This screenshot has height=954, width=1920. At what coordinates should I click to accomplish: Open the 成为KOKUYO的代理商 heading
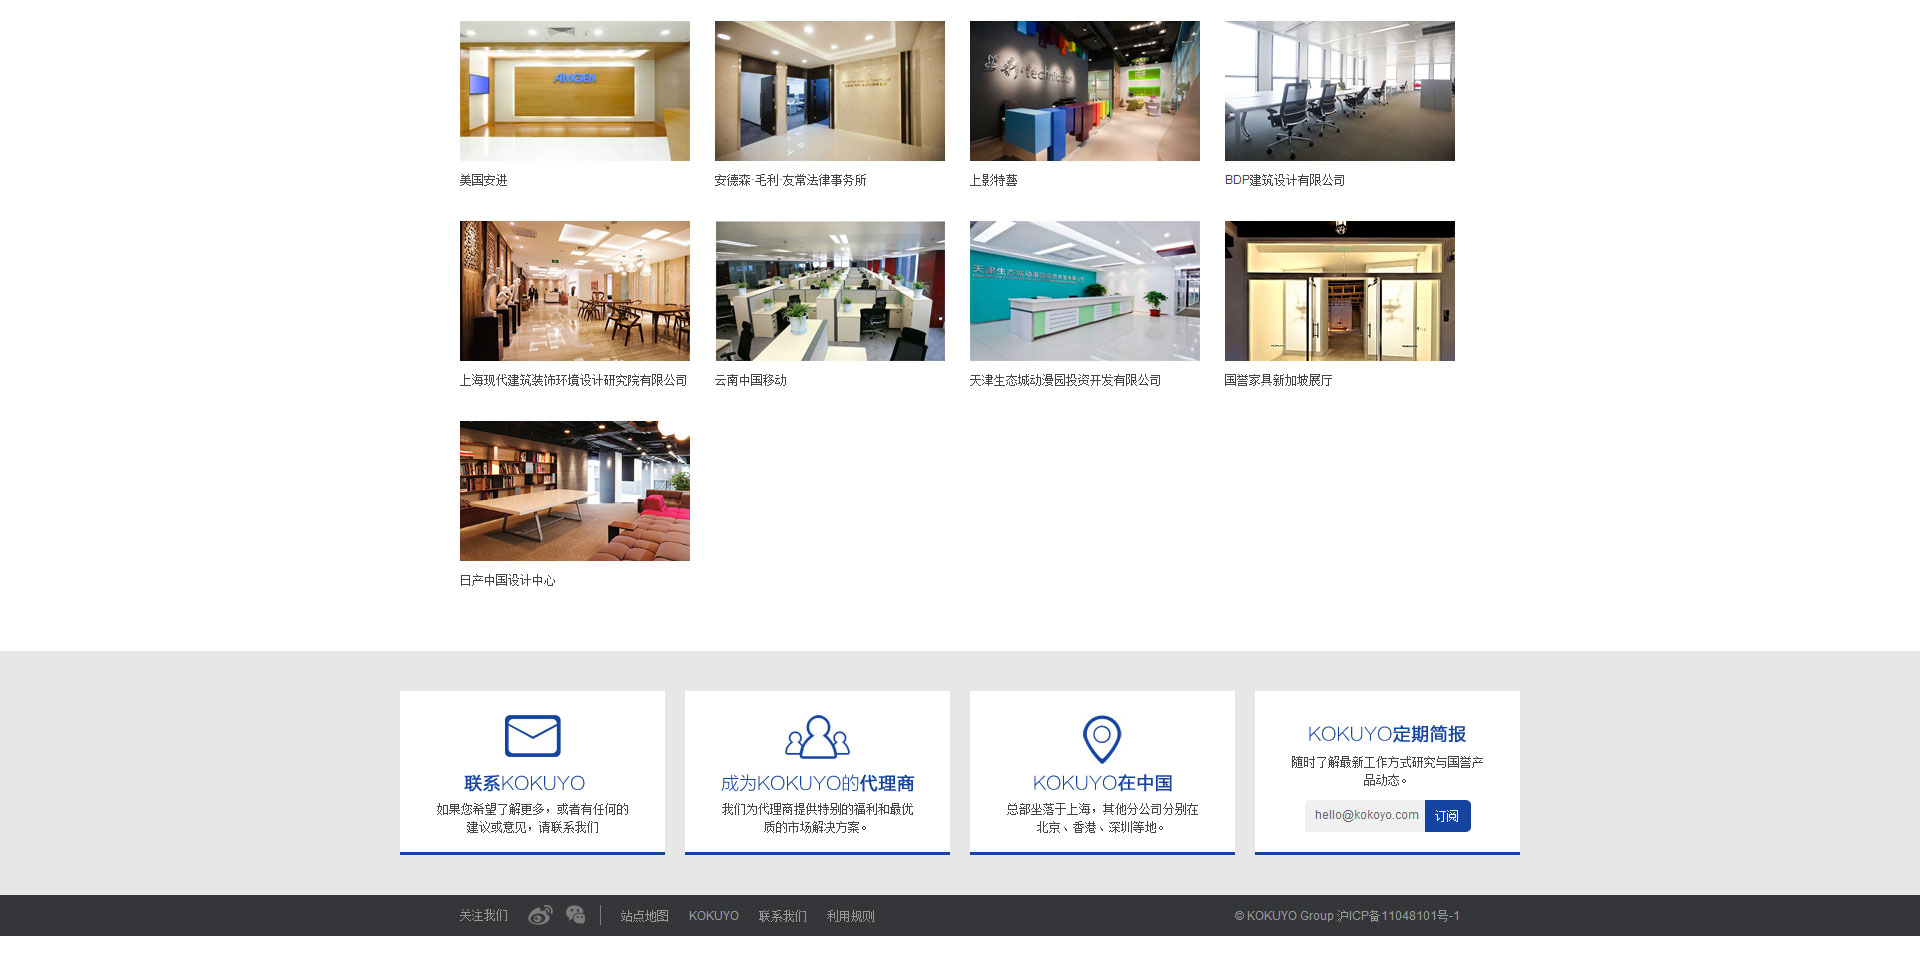(x=818, y=783)
